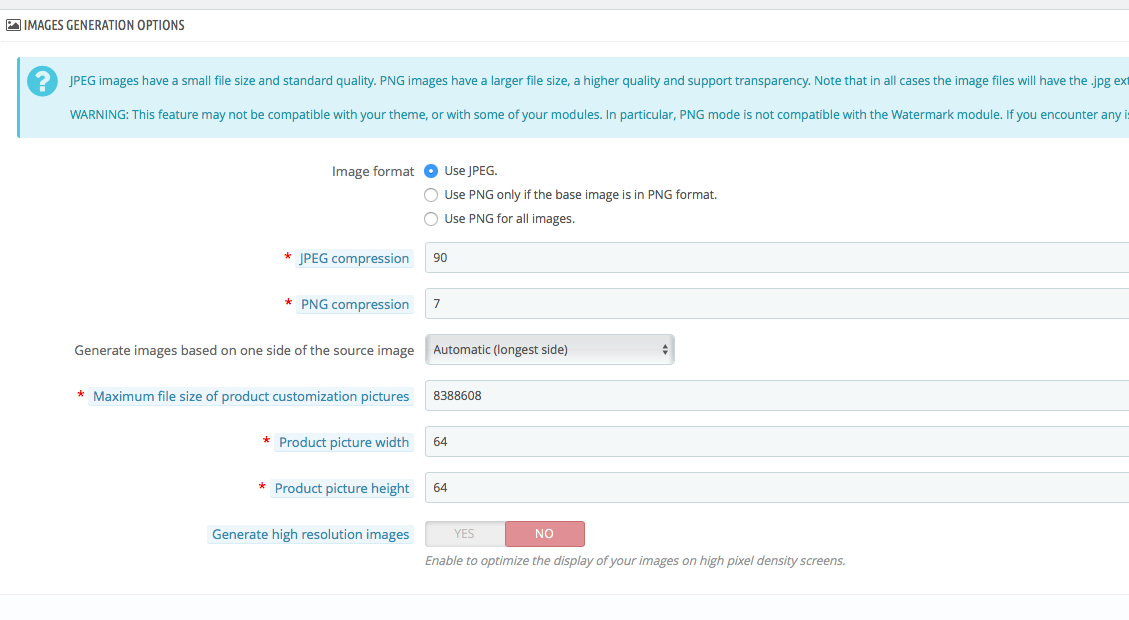Click the Maximum file size of product customization pictures label
The width and height of the screenshot is (1129, 620).
click(251, 397)
